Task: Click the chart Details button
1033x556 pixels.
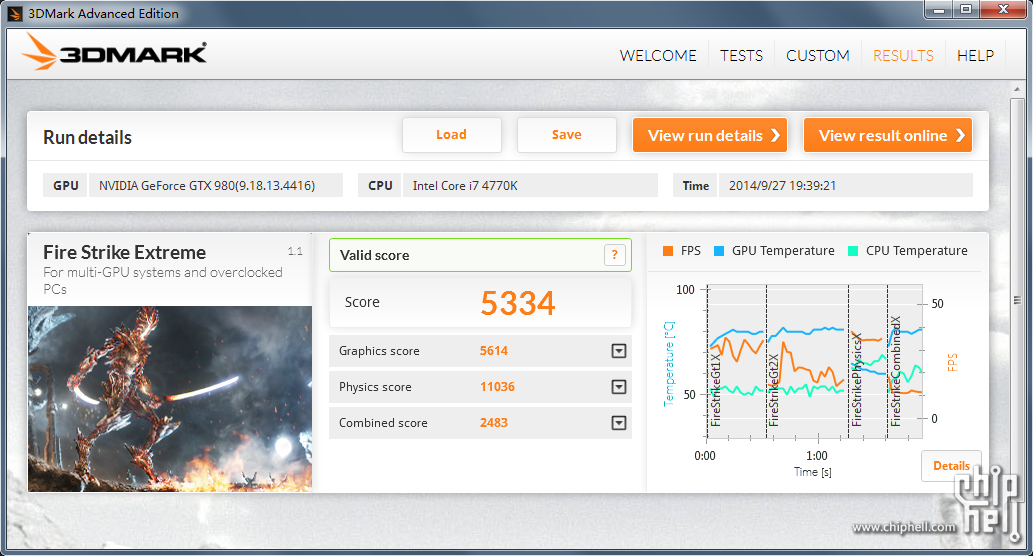Action: [x=951, y=466]
